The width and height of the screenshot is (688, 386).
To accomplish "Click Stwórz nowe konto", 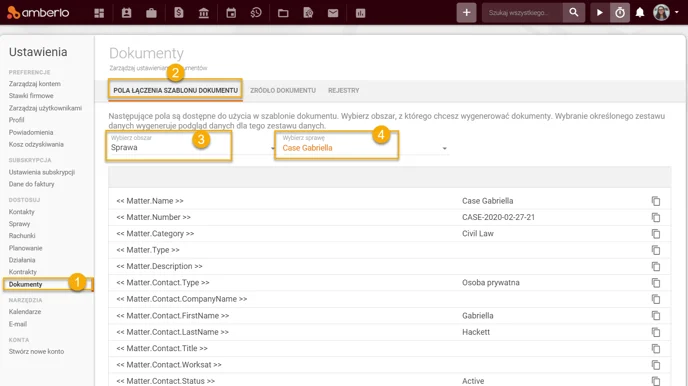I will [36, 351].
